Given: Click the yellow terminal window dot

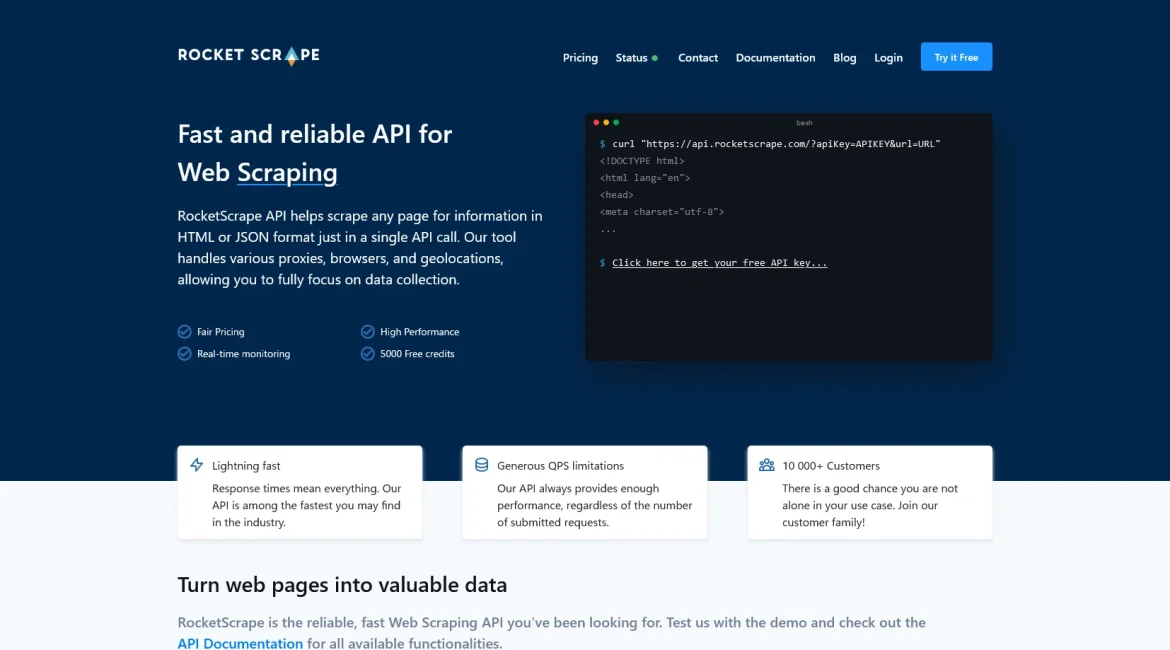Looking at the screenshot, I should (x=606, y=122).
